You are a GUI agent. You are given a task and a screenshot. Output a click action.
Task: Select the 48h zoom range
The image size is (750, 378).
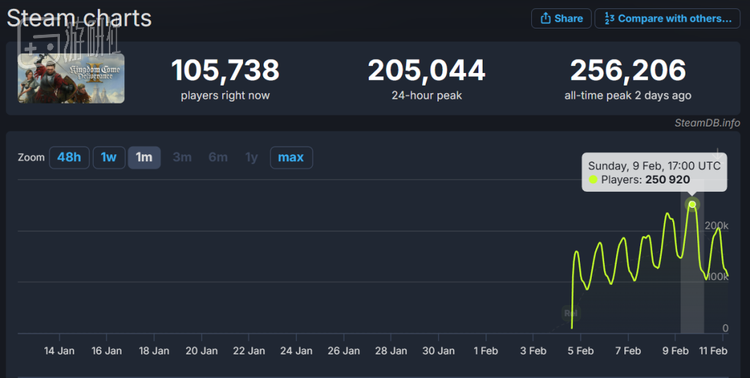[x=69, y=157]
